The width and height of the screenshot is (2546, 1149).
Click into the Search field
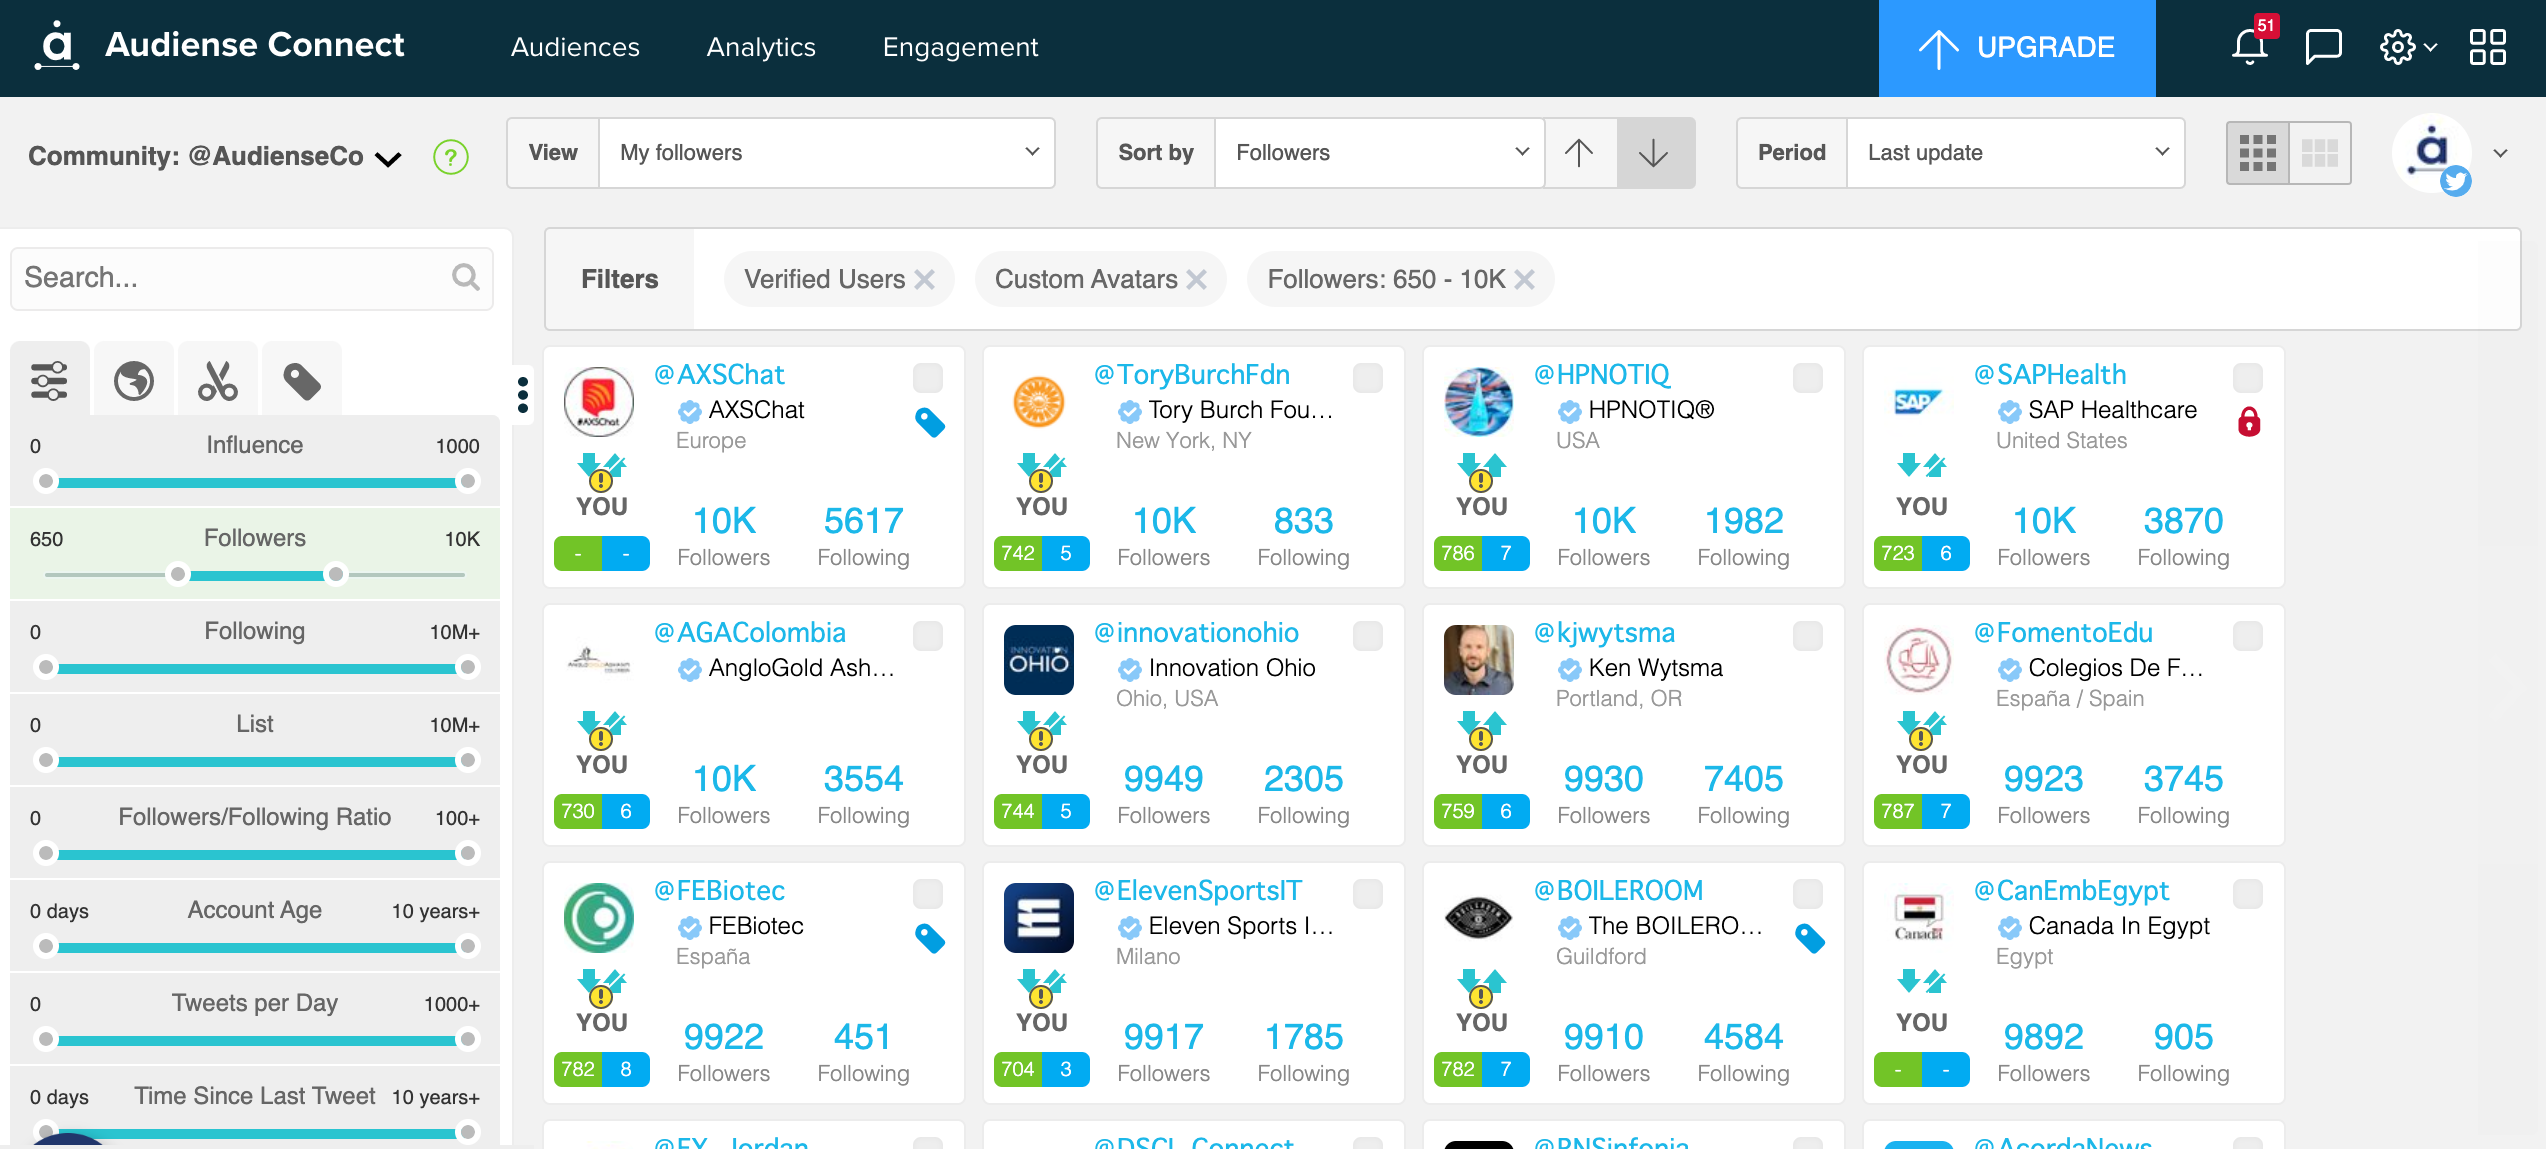point(252,278)
